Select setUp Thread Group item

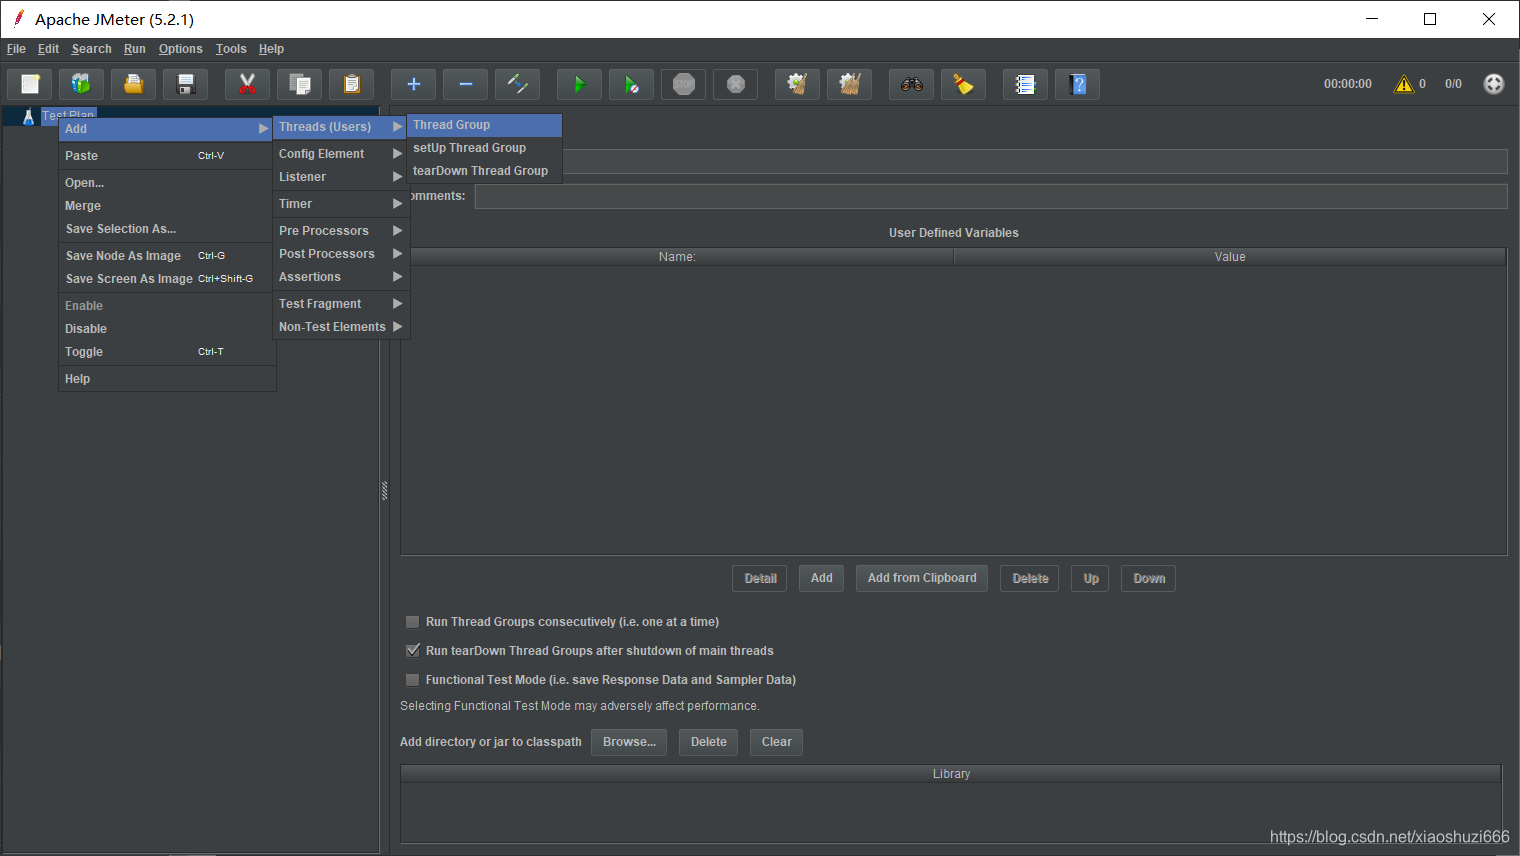pyautogui.click(x=485, y=148)
